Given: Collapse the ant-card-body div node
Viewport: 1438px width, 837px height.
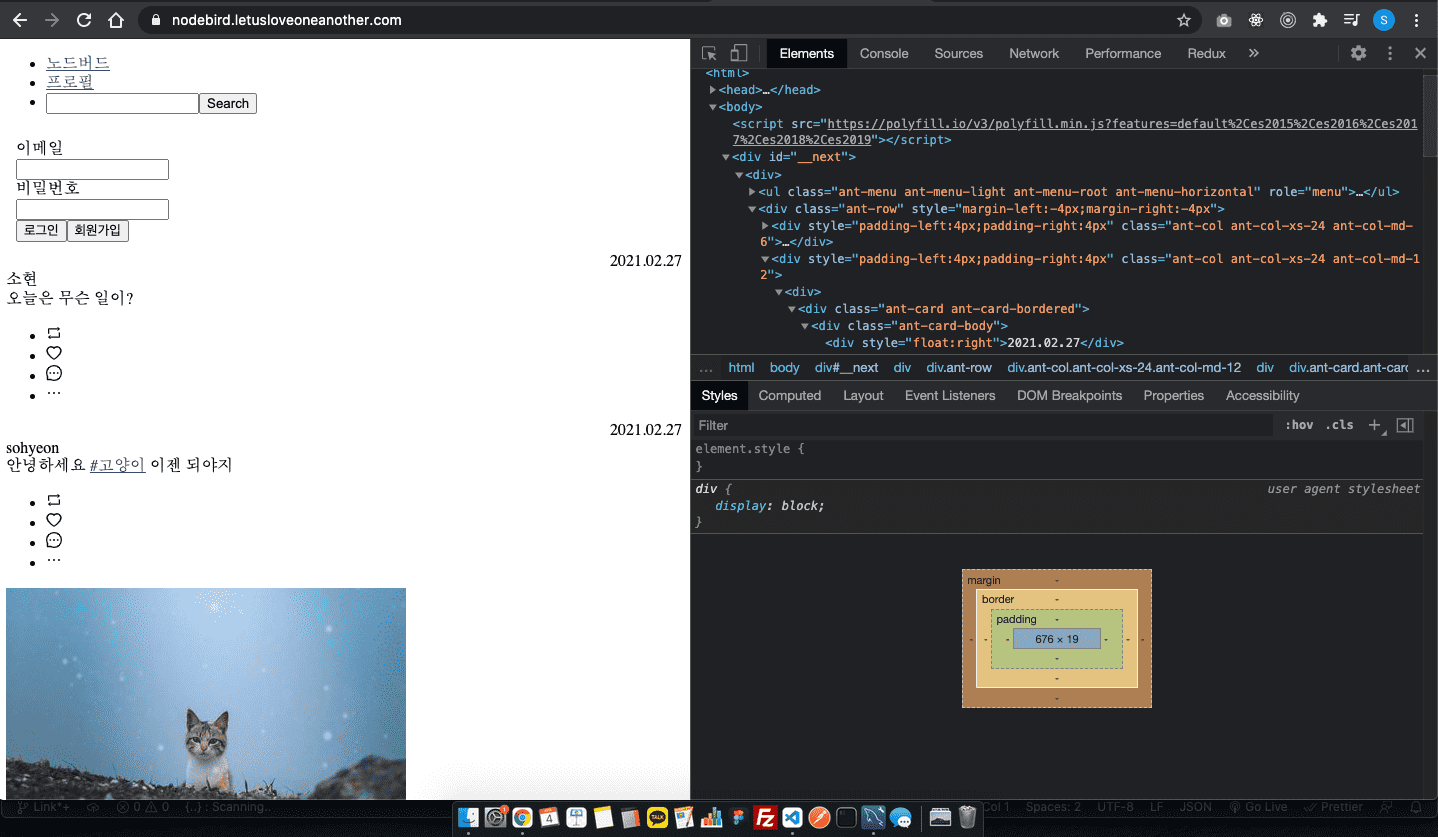Looking at the screenshot, I should 805,326.
